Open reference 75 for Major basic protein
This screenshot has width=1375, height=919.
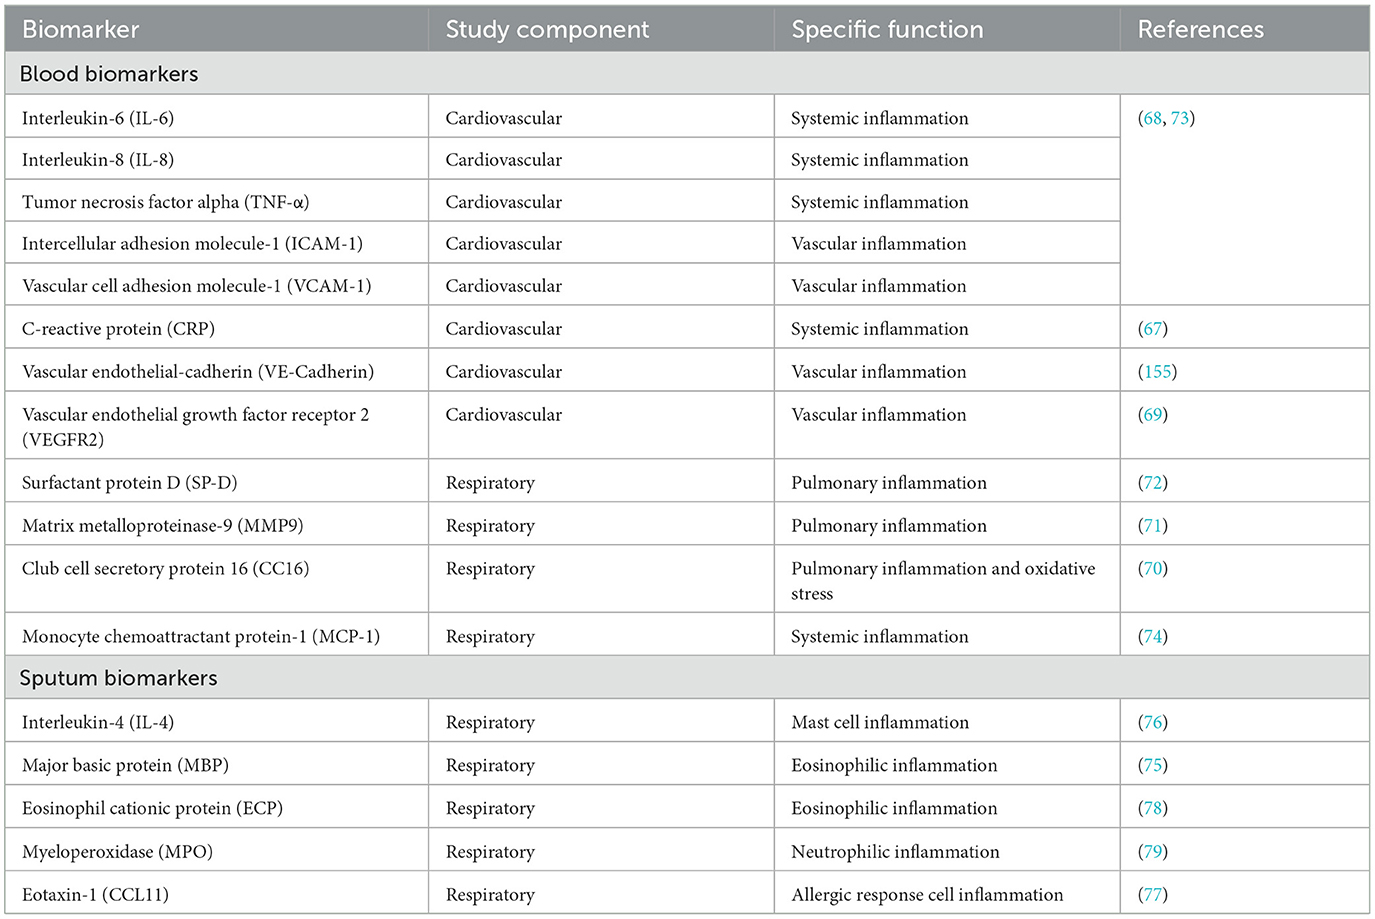[x=1153, y=766]
